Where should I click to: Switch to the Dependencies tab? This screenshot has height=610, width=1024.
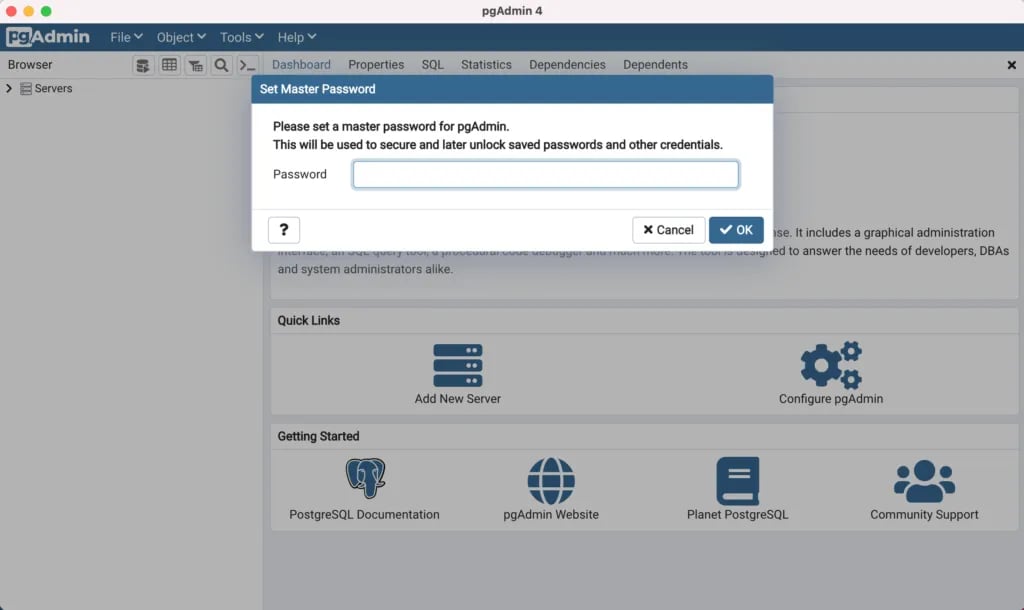pyautogui.click(x=568, y=65)
